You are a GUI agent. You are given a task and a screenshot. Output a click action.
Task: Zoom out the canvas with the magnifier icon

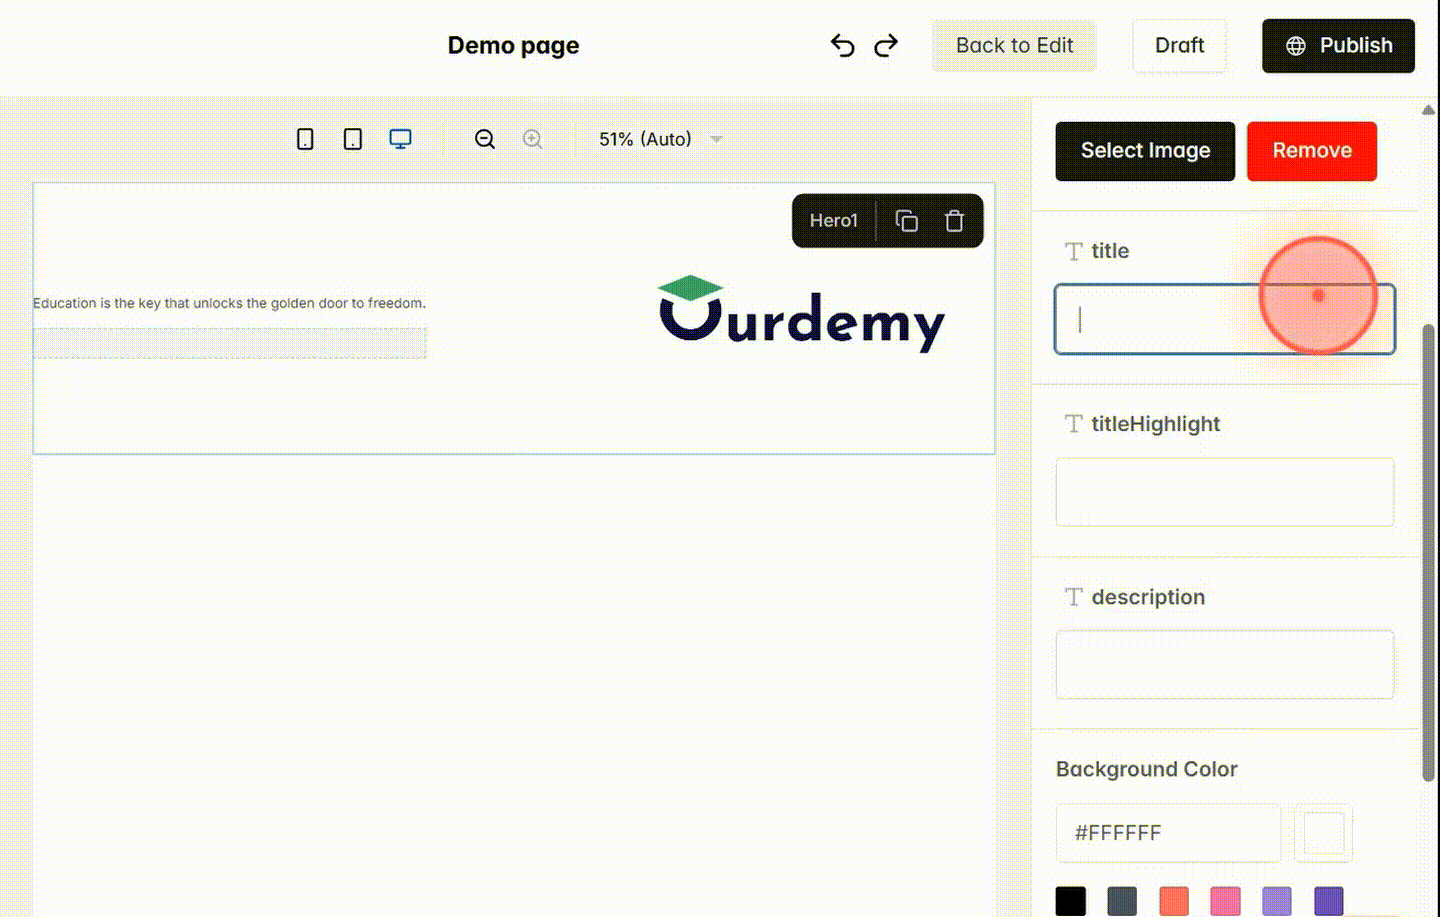click(485, 139)
